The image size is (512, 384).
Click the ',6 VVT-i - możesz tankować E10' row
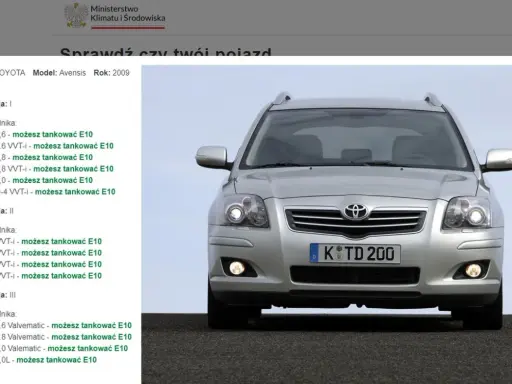coord(57,146)
